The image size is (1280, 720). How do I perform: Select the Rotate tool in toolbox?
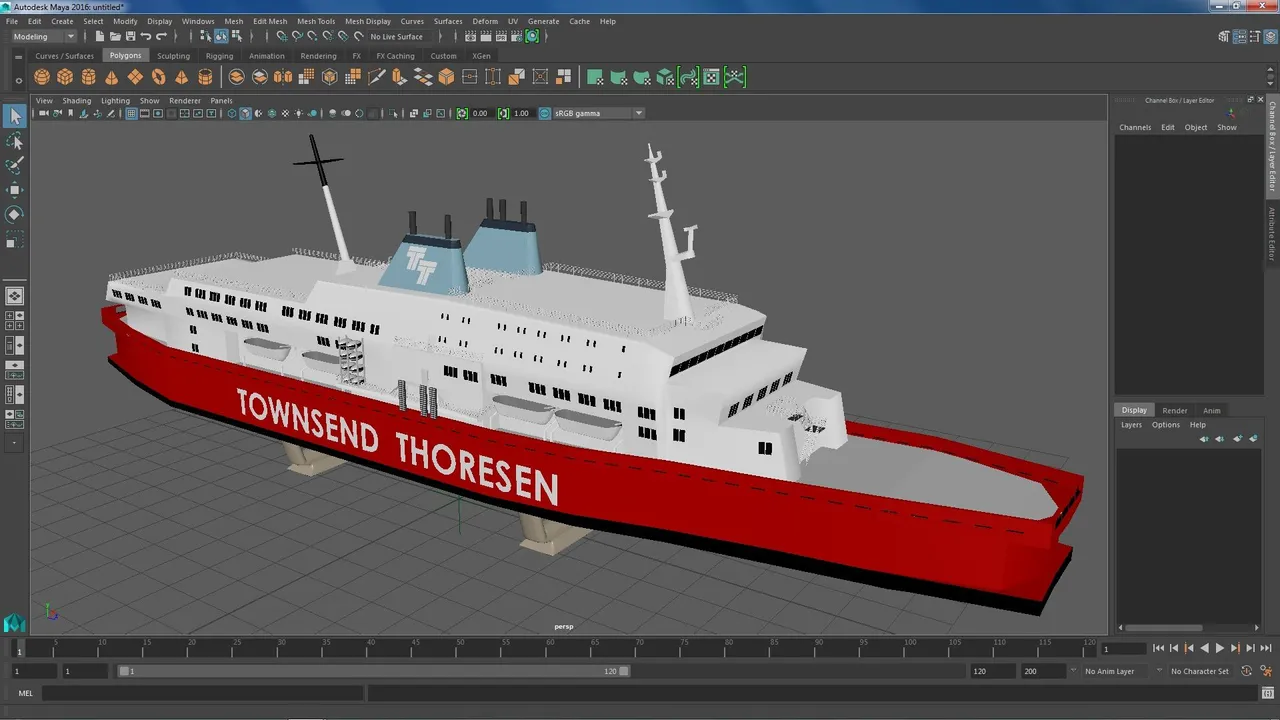pos(14,214)
